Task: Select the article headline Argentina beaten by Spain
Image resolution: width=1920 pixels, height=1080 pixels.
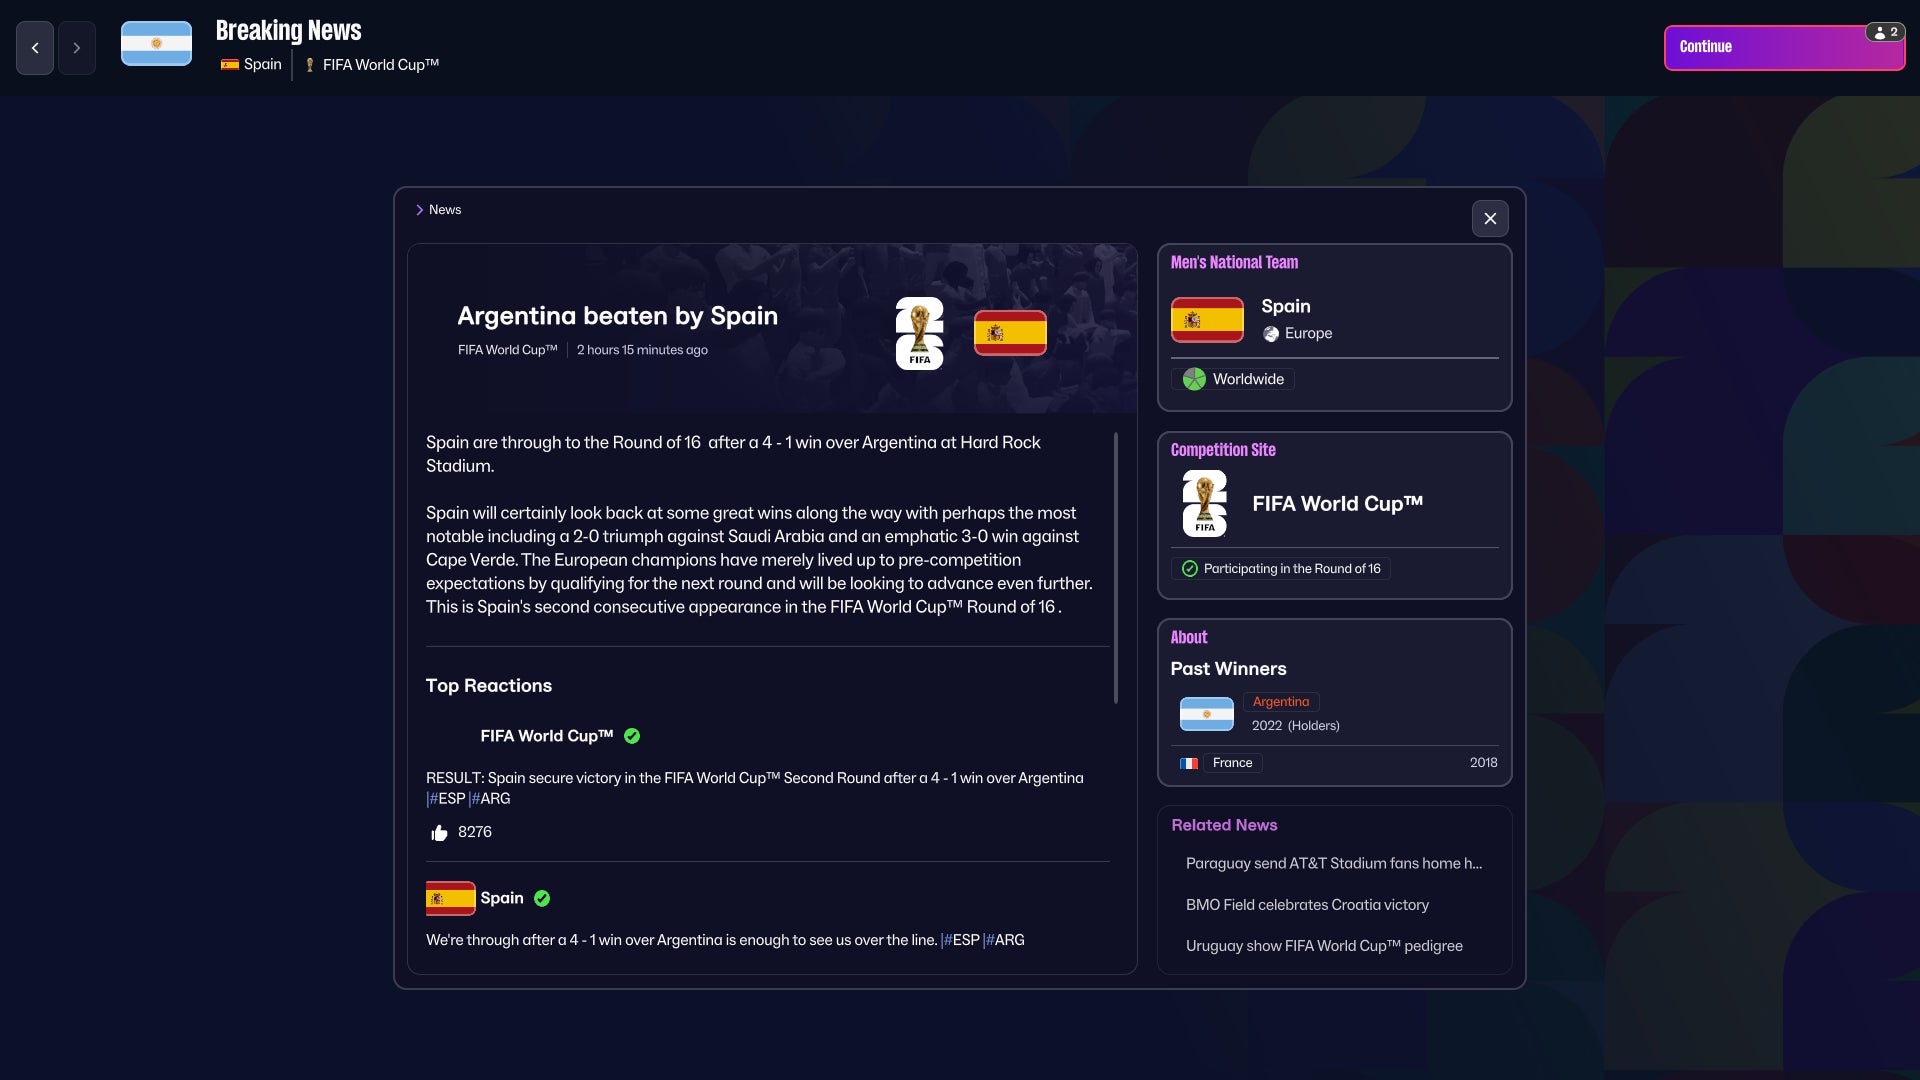Action: click(617, 316)
